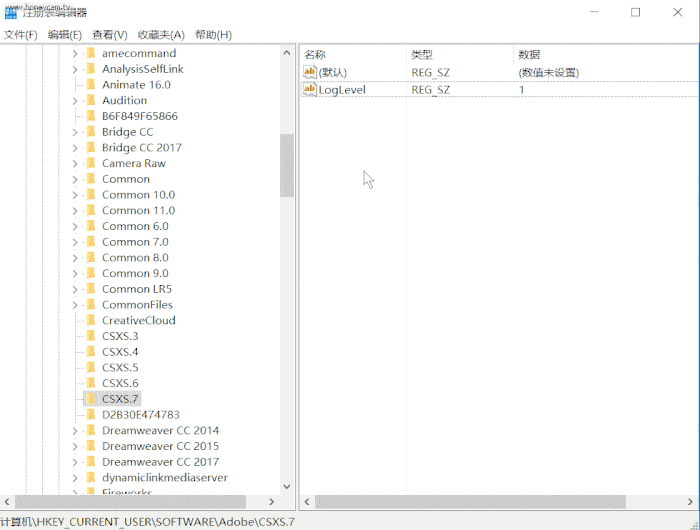Click tree pane scroll up arrow

pos(287,53)
